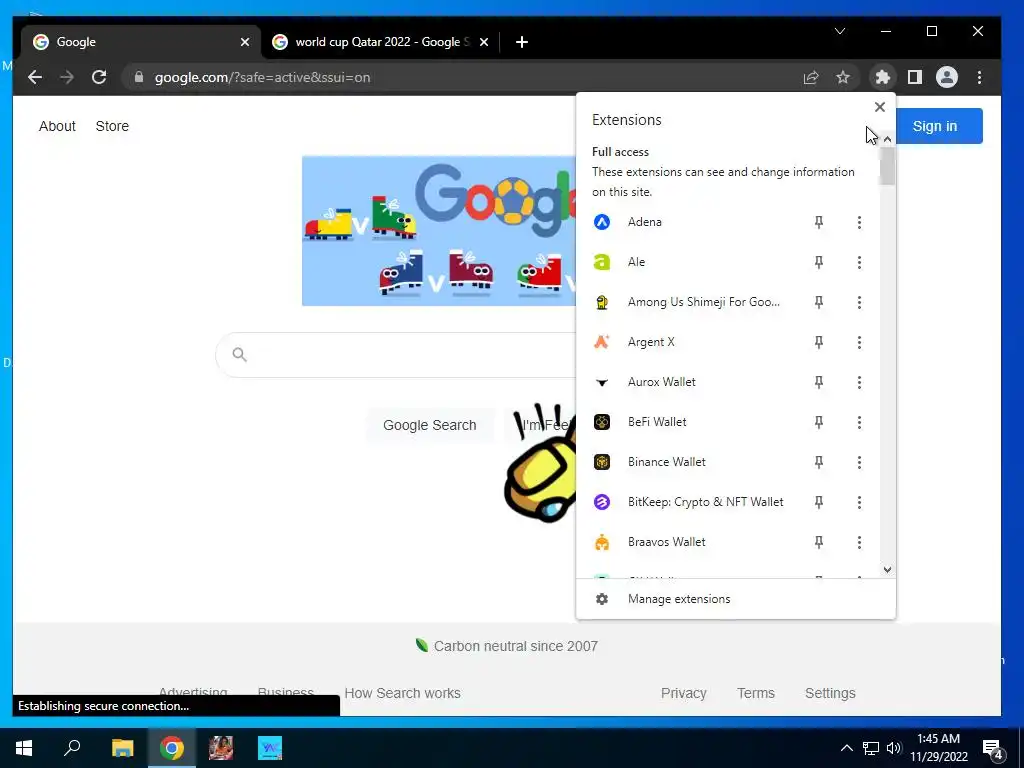Pin the Ale extension
The image size is (1024, 768).
click(x=818, y=262)
